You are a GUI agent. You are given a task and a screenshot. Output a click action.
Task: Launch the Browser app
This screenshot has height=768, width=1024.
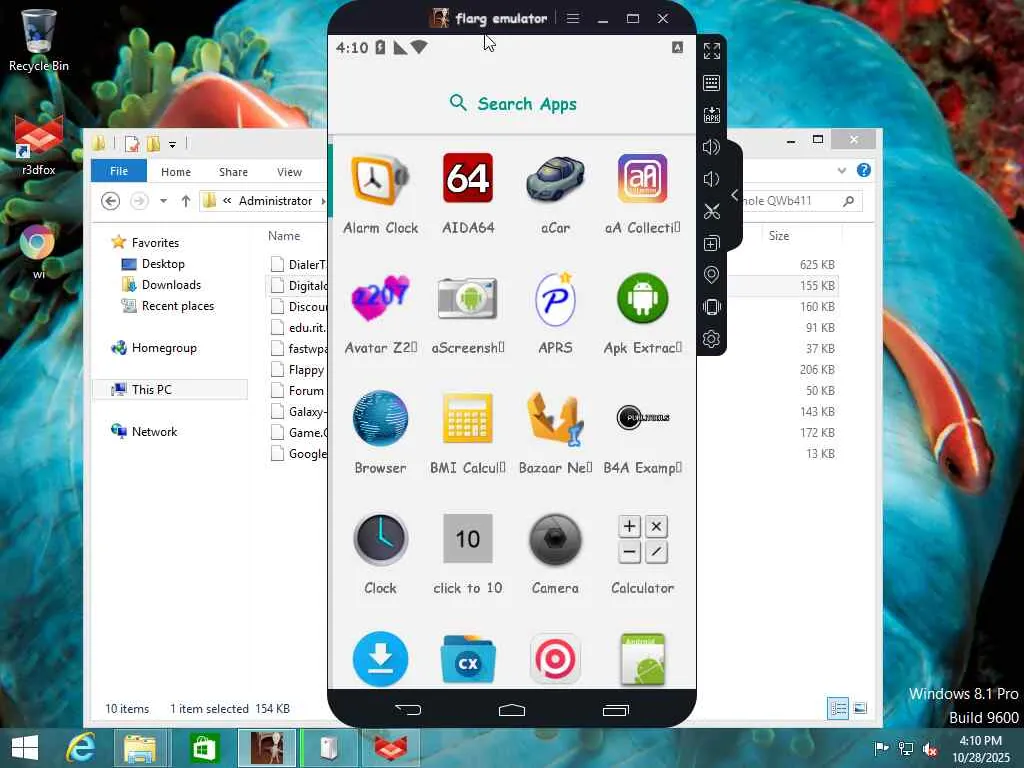(380, 418)
